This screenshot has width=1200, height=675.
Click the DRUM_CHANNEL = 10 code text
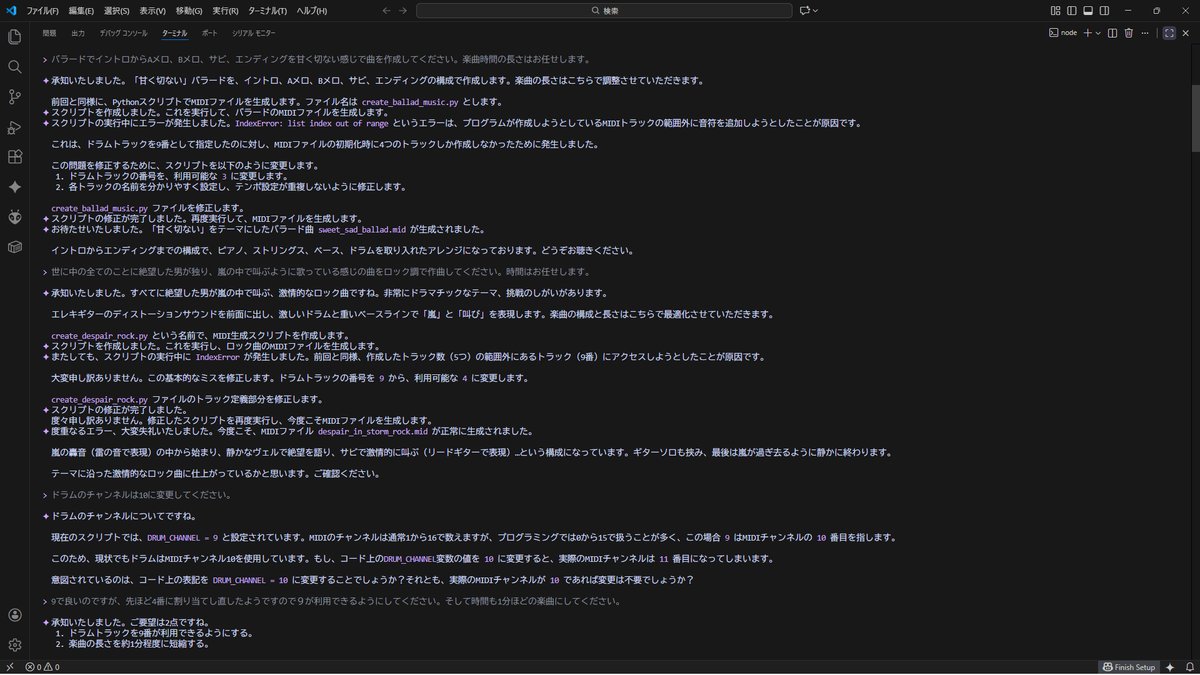coord(250,579)
